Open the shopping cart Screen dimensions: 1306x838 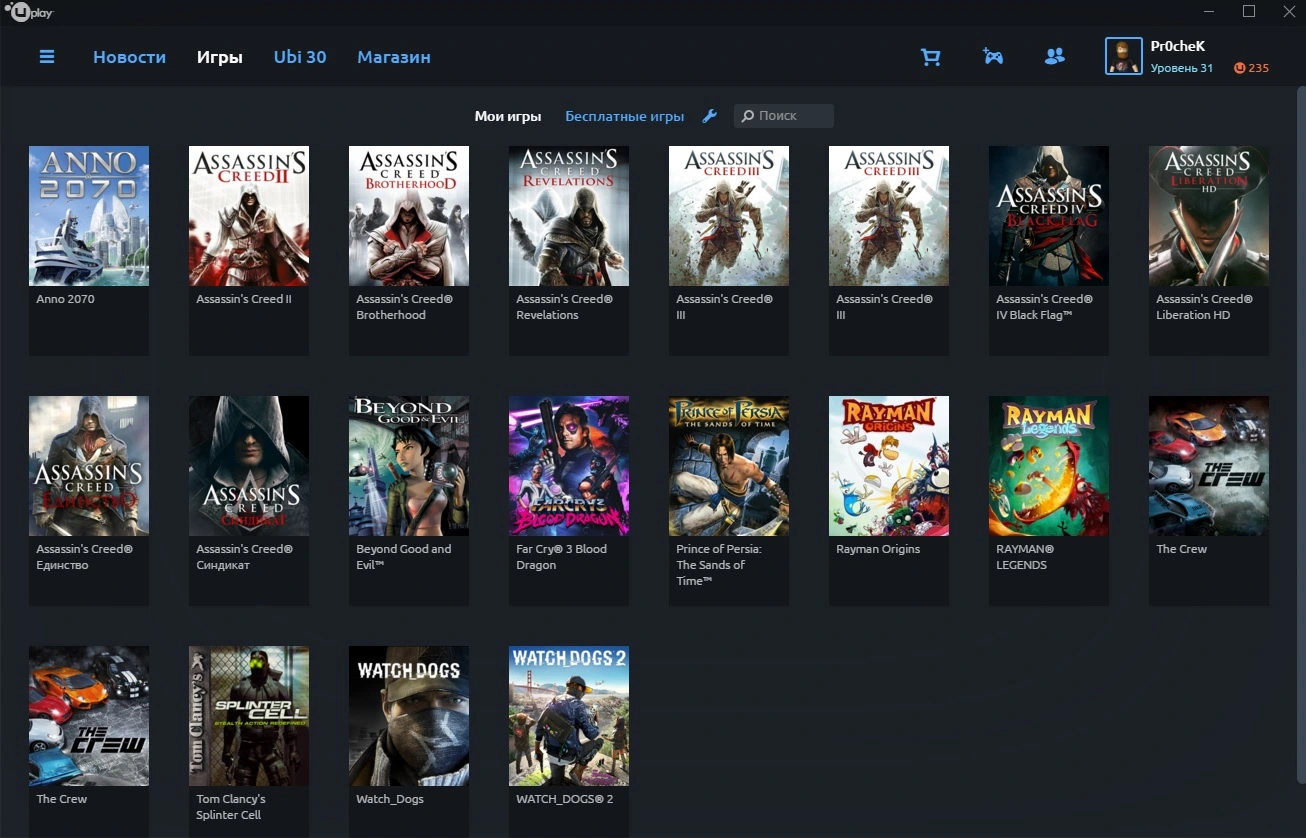point(931,57)
